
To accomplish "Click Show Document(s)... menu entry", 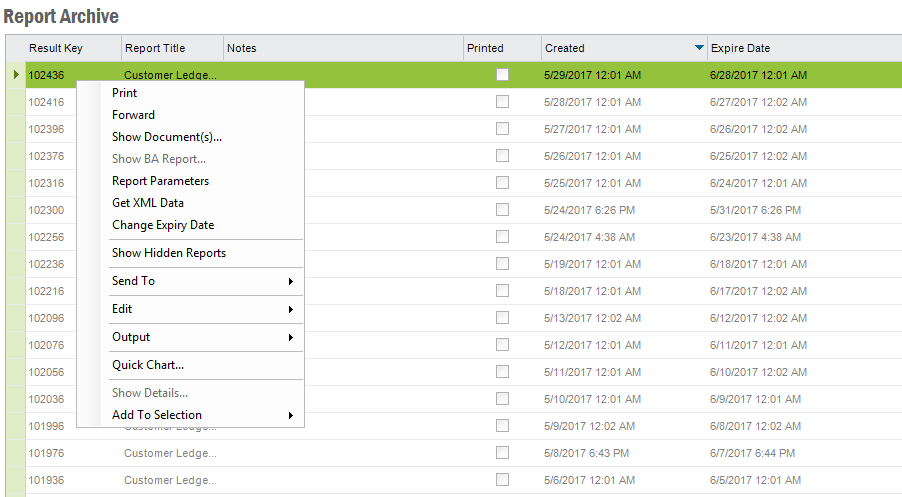I will tap(167, 137).
